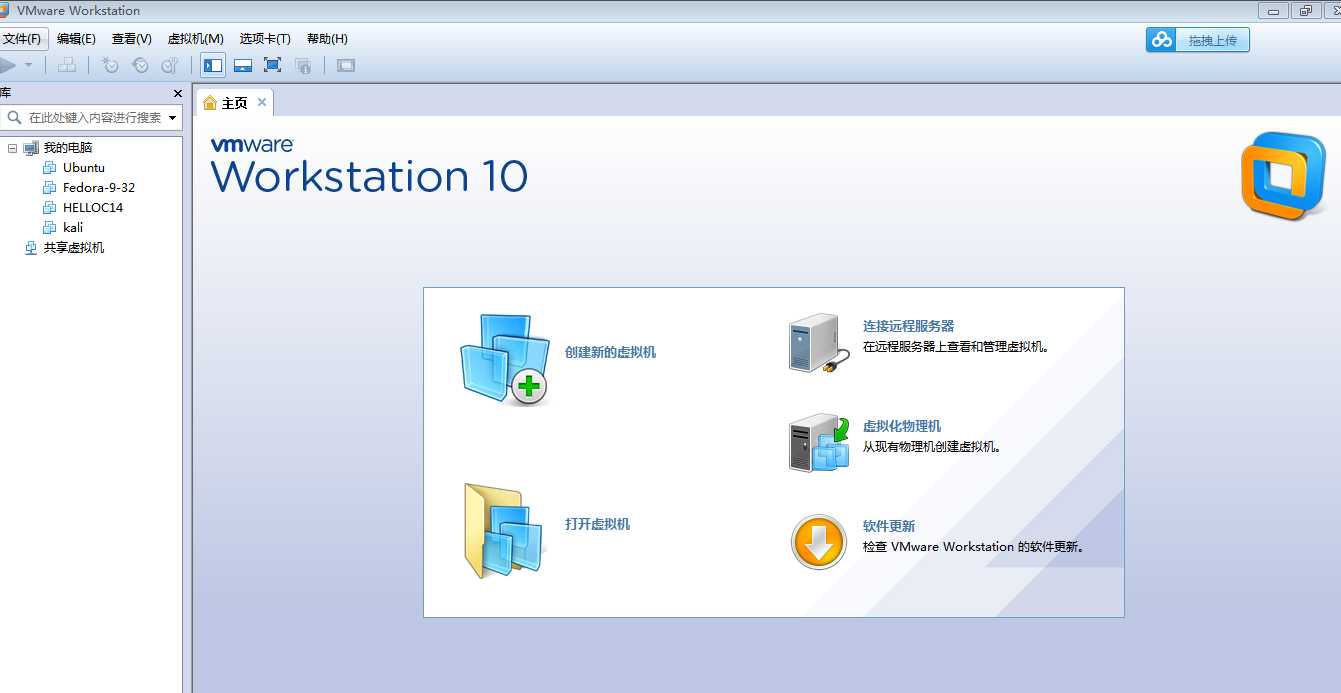Click the 共享虚拟机 icon in tree
The height and width of the screenshot is (693, 1341).
31,248
